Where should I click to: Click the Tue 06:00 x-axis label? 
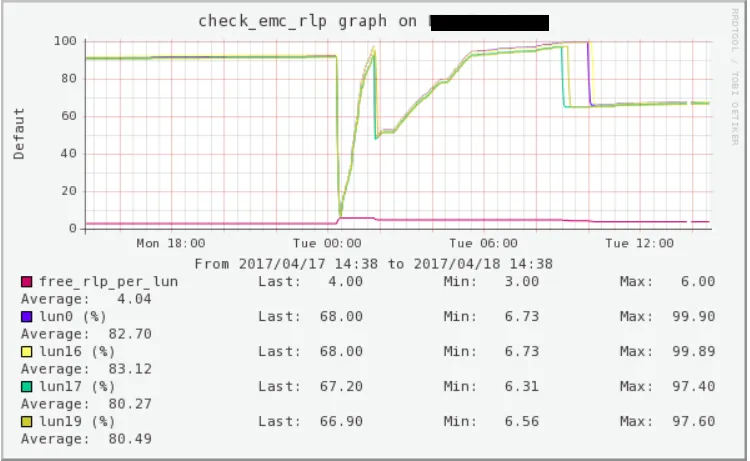coord(485,243)
